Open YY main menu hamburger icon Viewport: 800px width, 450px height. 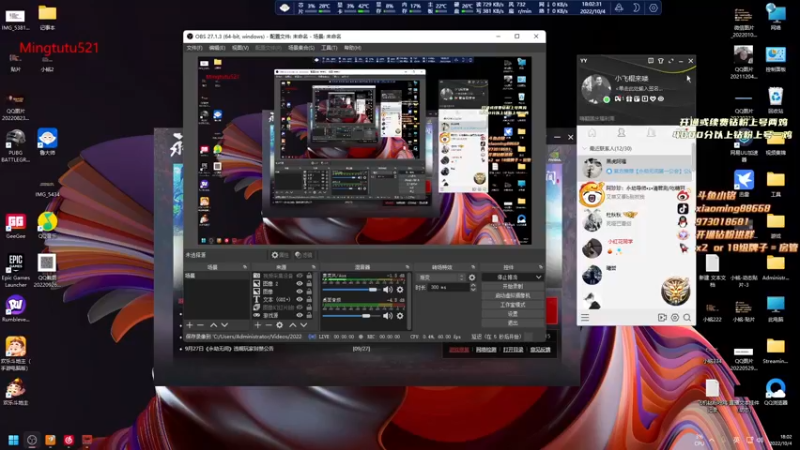click(585, 317)
